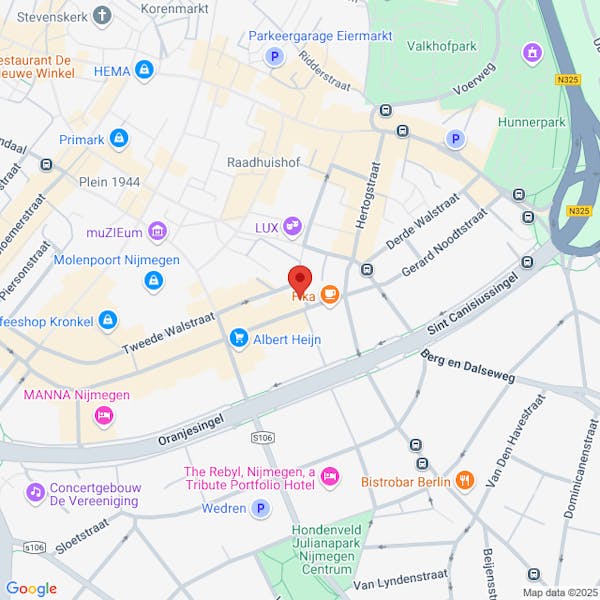
Task: Click the Hunnerpark label
Action: [x=532, y=122]
